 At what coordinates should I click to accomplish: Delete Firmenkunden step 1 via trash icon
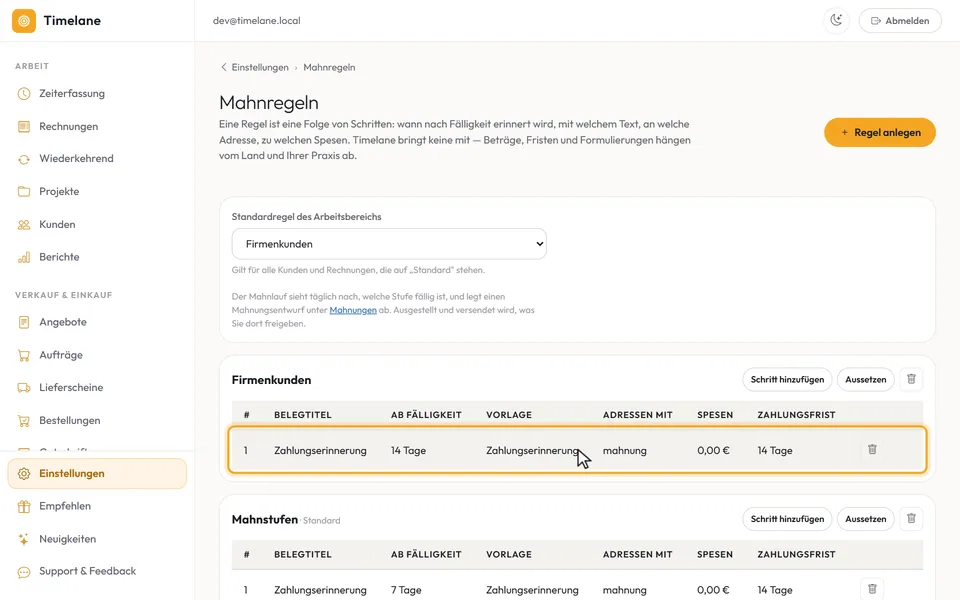point(872,449)
